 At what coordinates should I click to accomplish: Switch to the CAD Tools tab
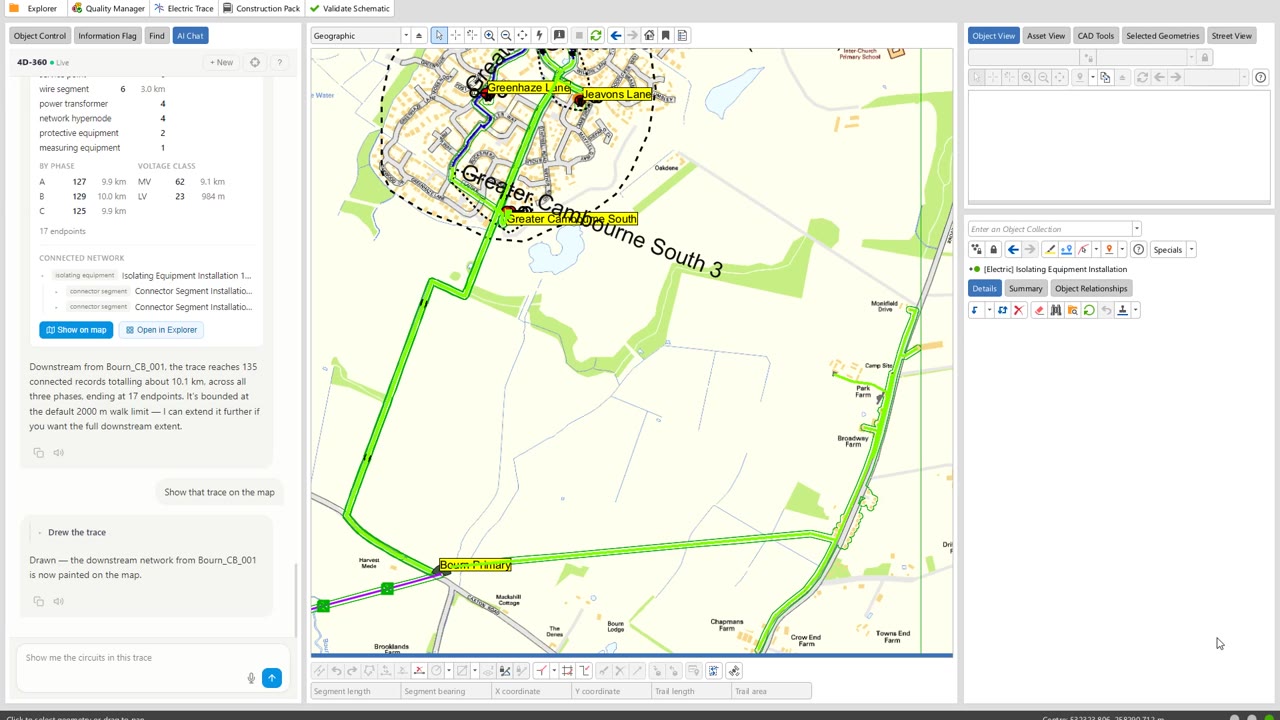coord(1096,36)
